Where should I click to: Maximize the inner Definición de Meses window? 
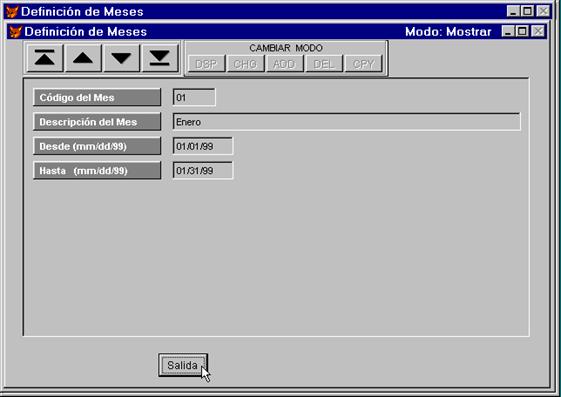point(522,31)
